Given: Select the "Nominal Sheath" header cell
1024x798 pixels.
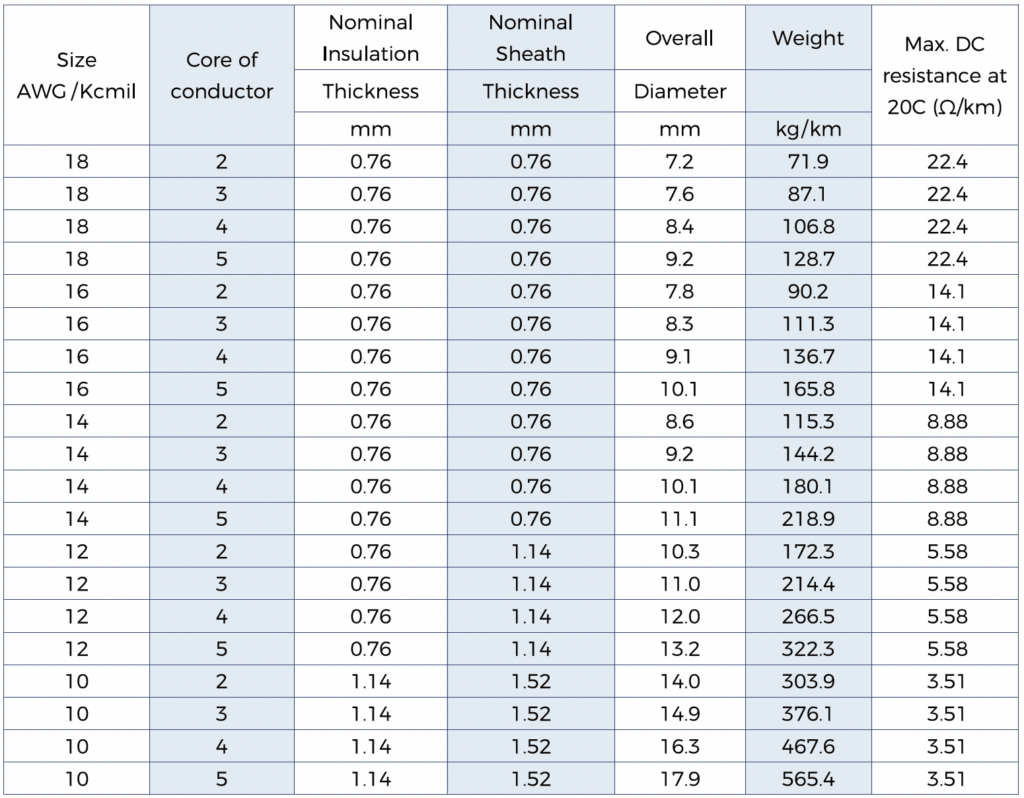Looking at the screenshot, I should coord(530,38).
